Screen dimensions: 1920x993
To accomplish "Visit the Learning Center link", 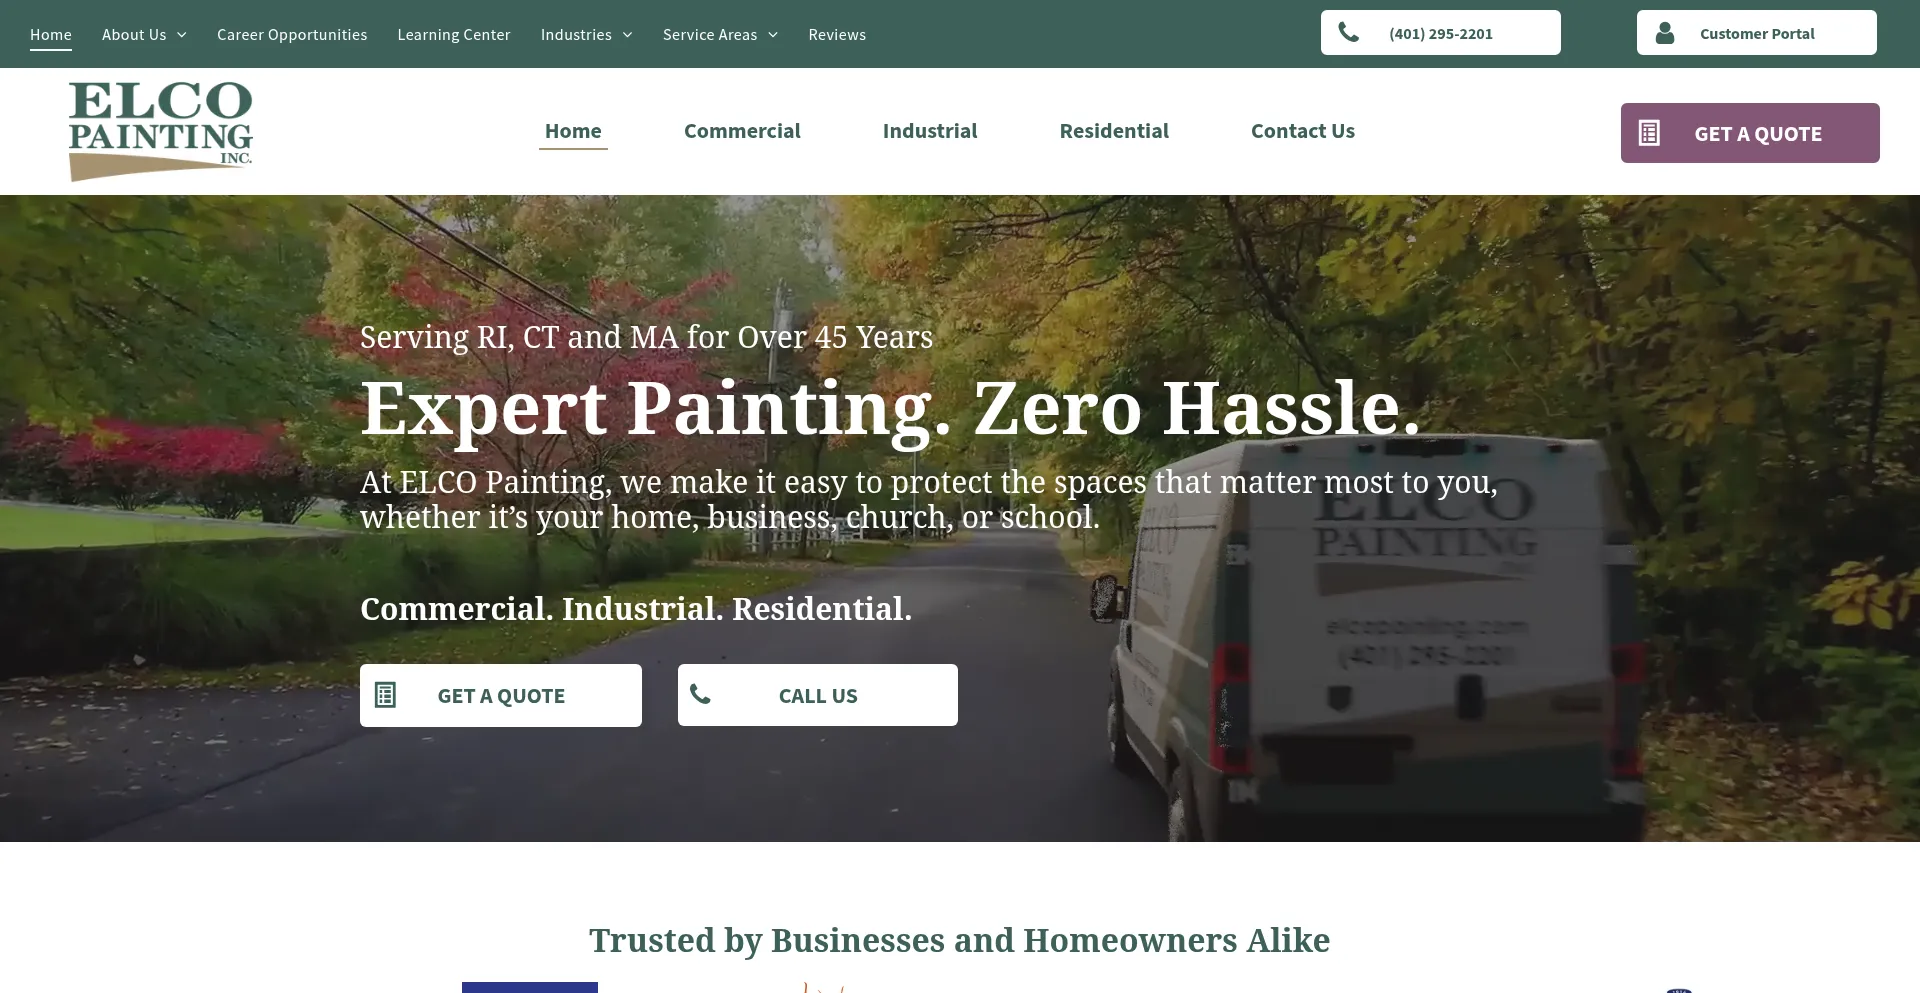I will (454, 35).
